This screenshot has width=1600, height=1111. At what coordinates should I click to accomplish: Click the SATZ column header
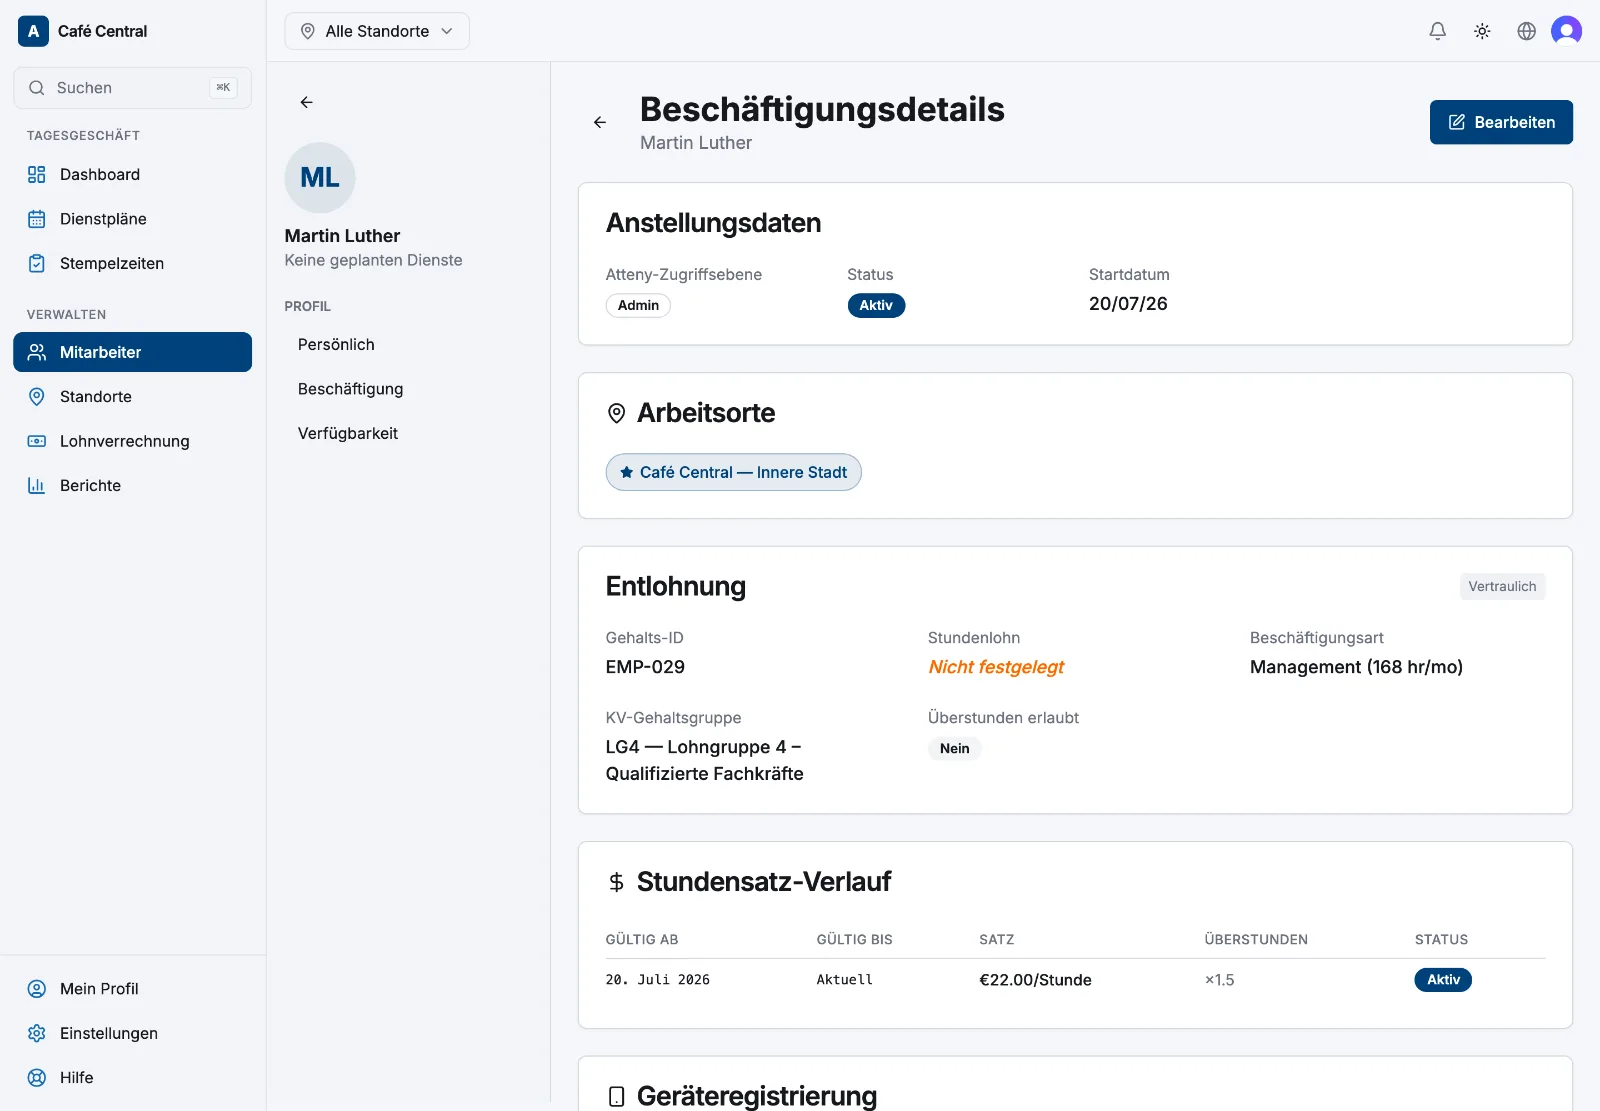[x=997, y=939]
